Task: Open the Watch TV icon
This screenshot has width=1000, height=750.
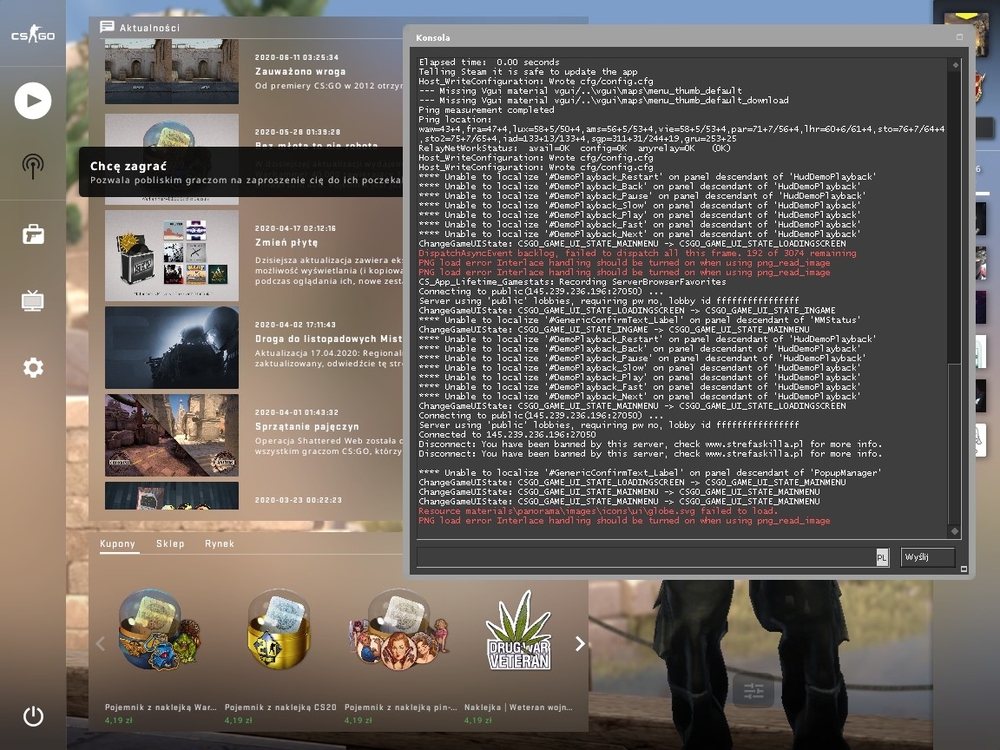Action: point(33,300)
